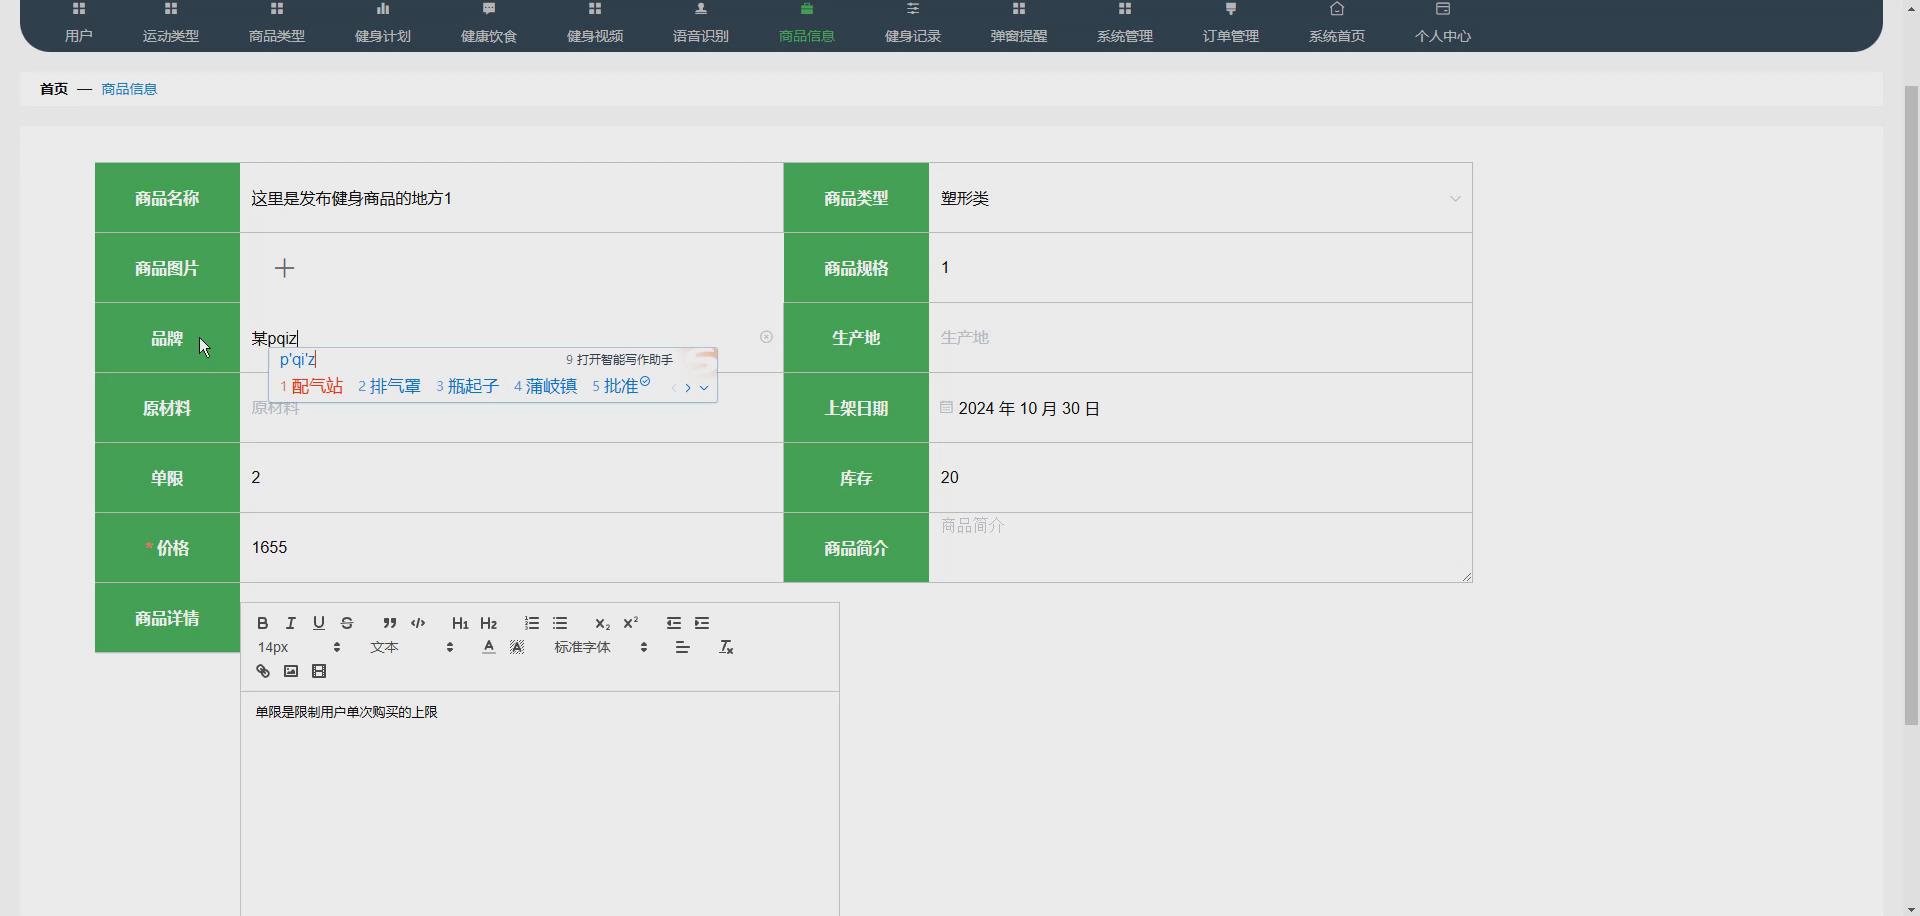Open the 弹窗提醒 menu
The height and width of the screenshot is (916, 1920).
[1019, 24]
